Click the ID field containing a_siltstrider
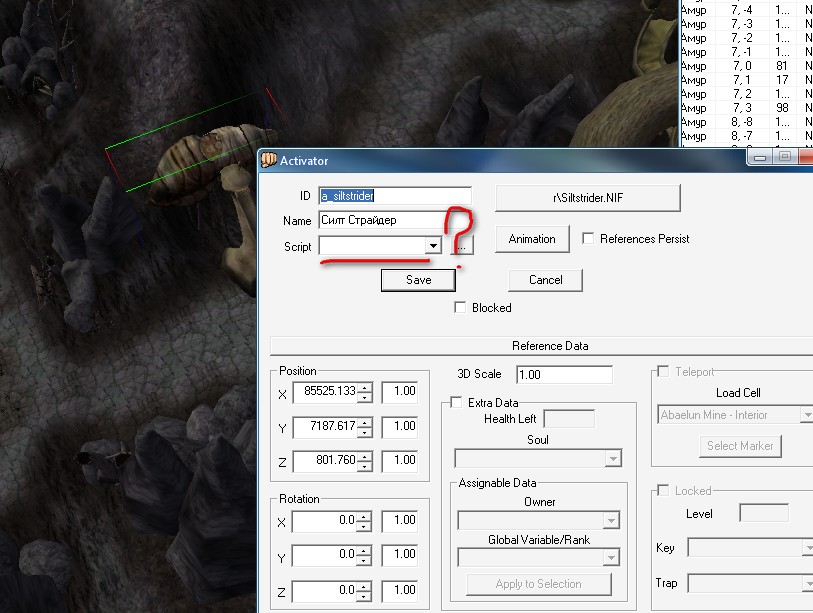The width and height of the screenshot is (813, 613). [395, 196]
